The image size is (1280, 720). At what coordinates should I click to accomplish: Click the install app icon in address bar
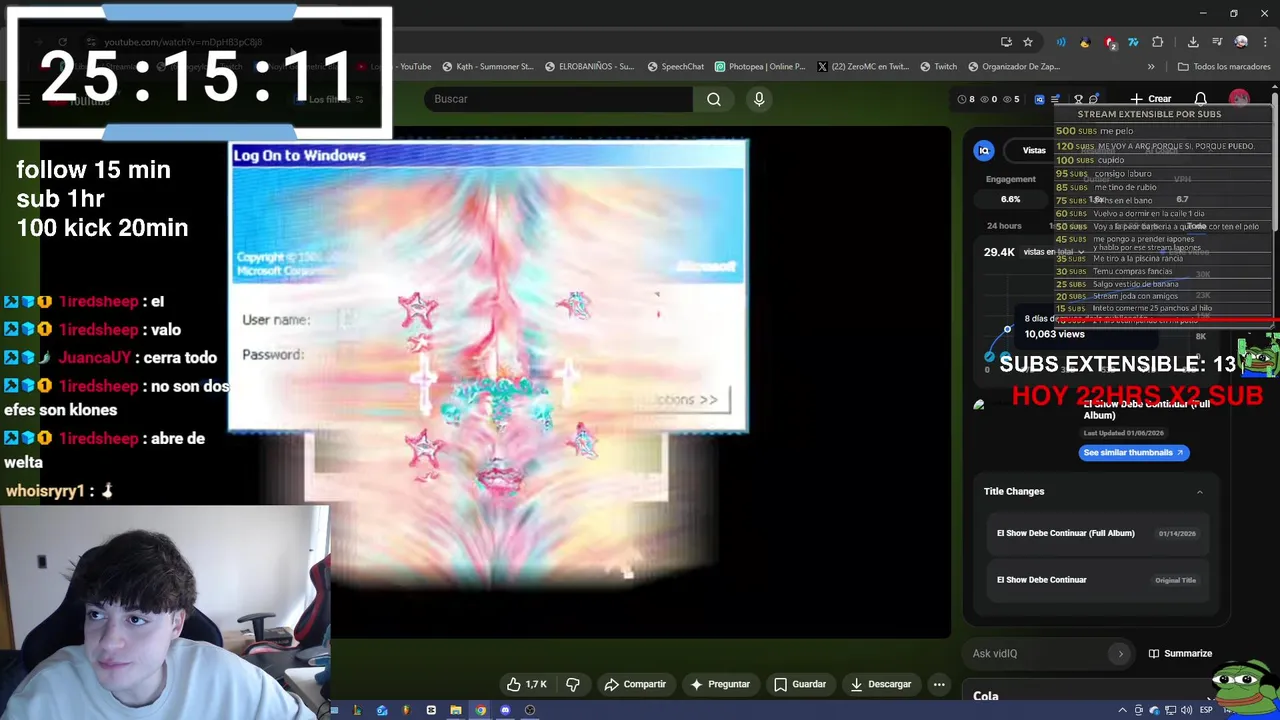(1006, 42)
